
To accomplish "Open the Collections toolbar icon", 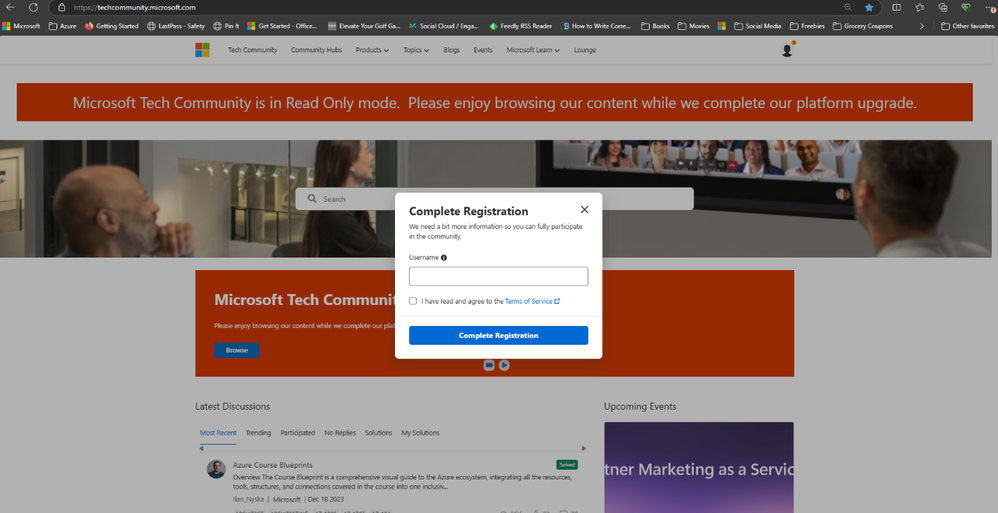I will click(943, 8).
